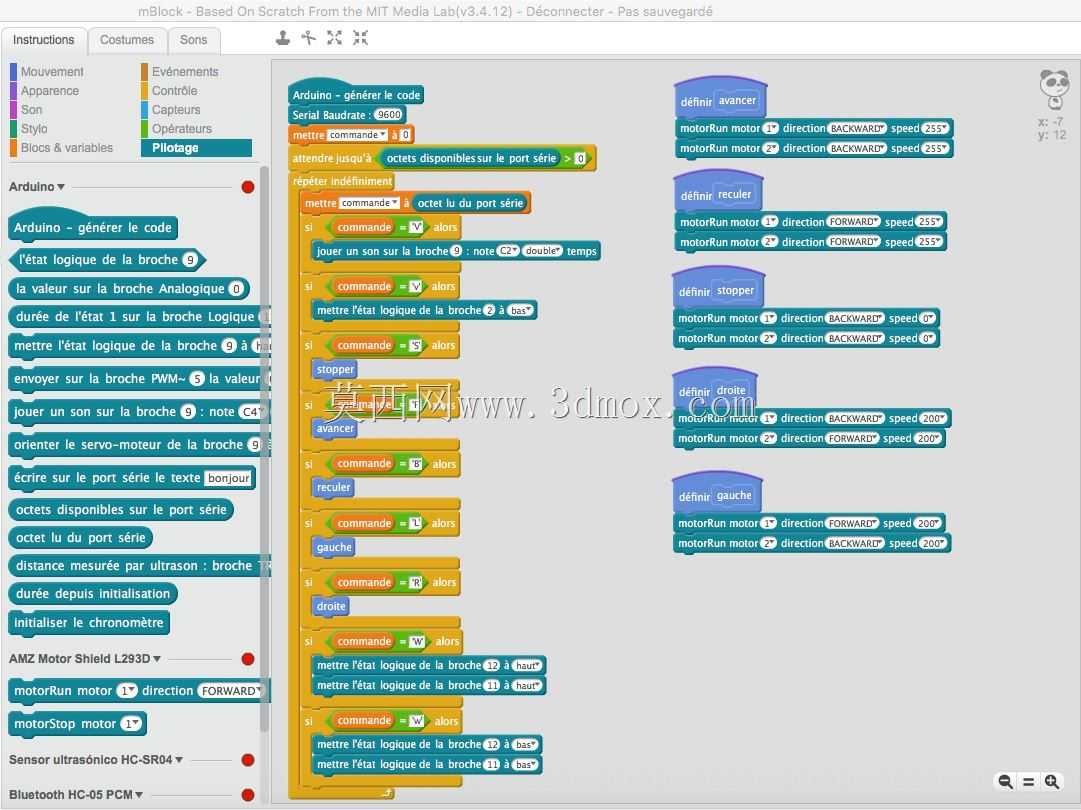The height and width of the screenshot is (810, 1081).
Task: Click palette block 'durée depuis initialisation'
Action: click(93, 594)
